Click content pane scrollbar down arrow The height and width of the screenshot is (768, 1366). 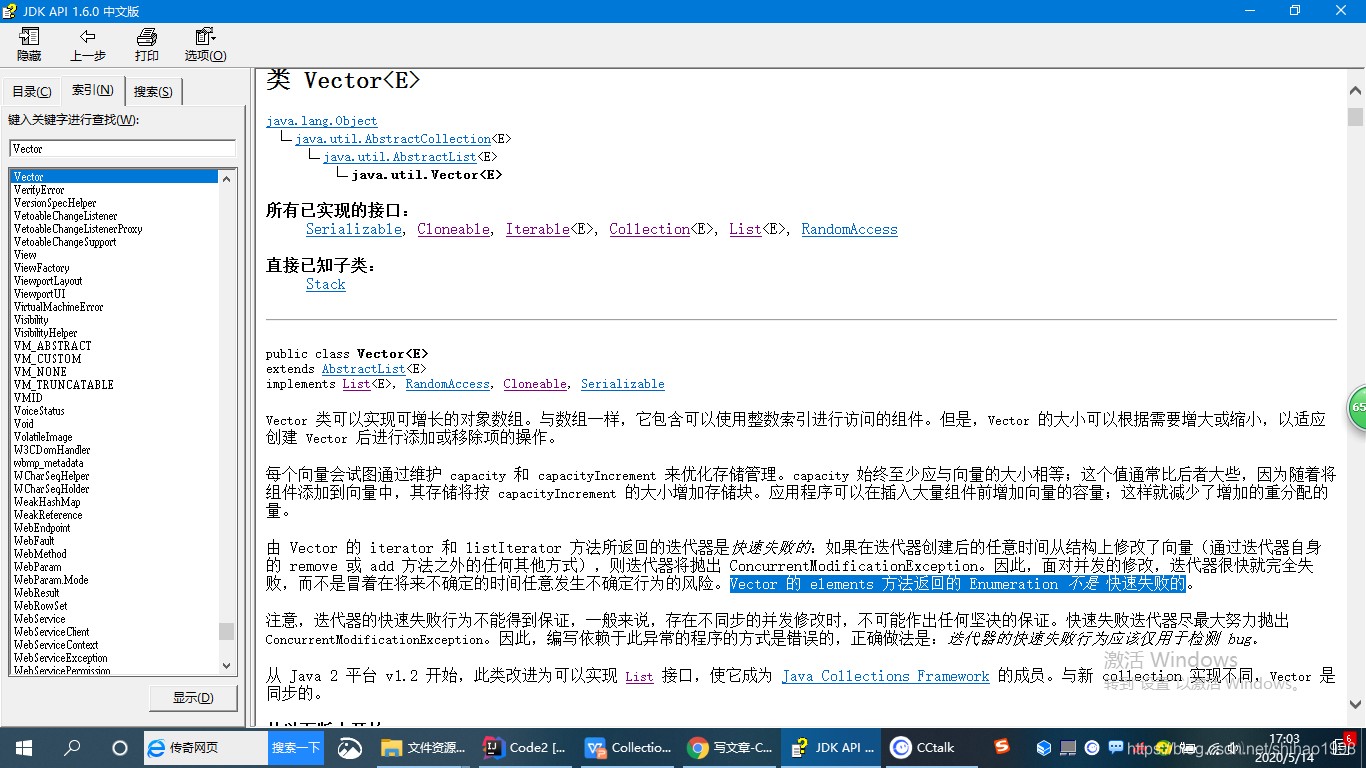[x=1355, y=705]
